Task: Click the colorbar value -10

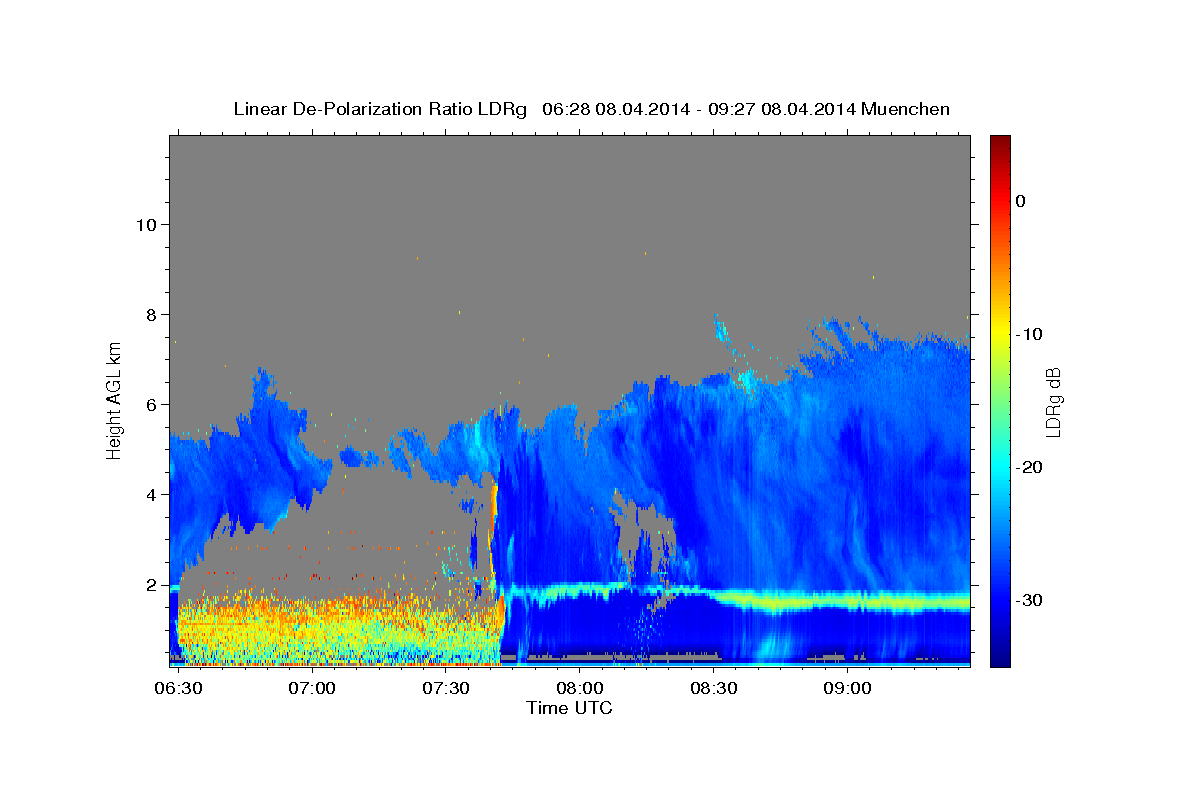Action: click(x=1028, y=334)
